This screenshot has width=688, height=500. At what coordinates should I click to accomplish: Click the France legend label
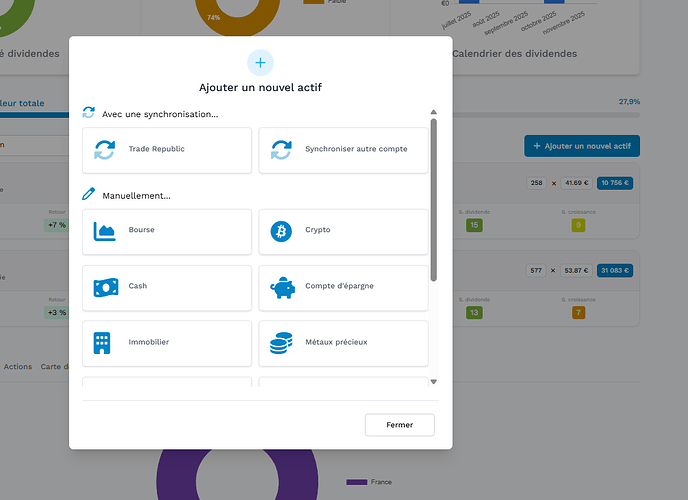point(381,482)
